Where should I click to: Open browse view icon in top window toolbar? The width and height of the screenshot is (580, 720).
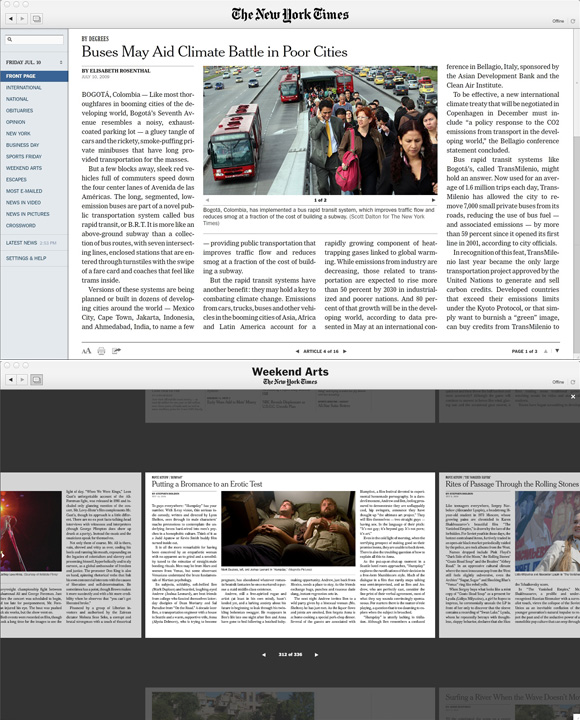(x=37, y=19)
